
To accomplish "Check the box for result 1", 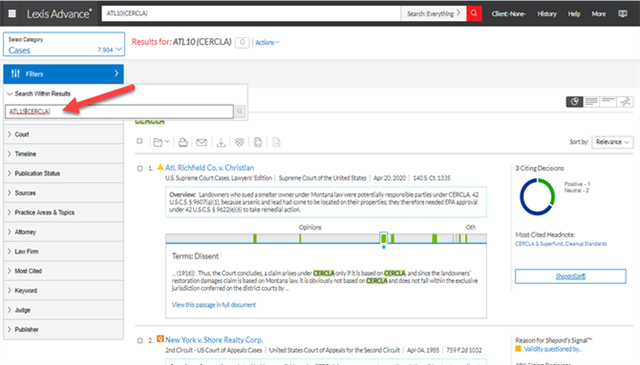I will pos(140,168).
